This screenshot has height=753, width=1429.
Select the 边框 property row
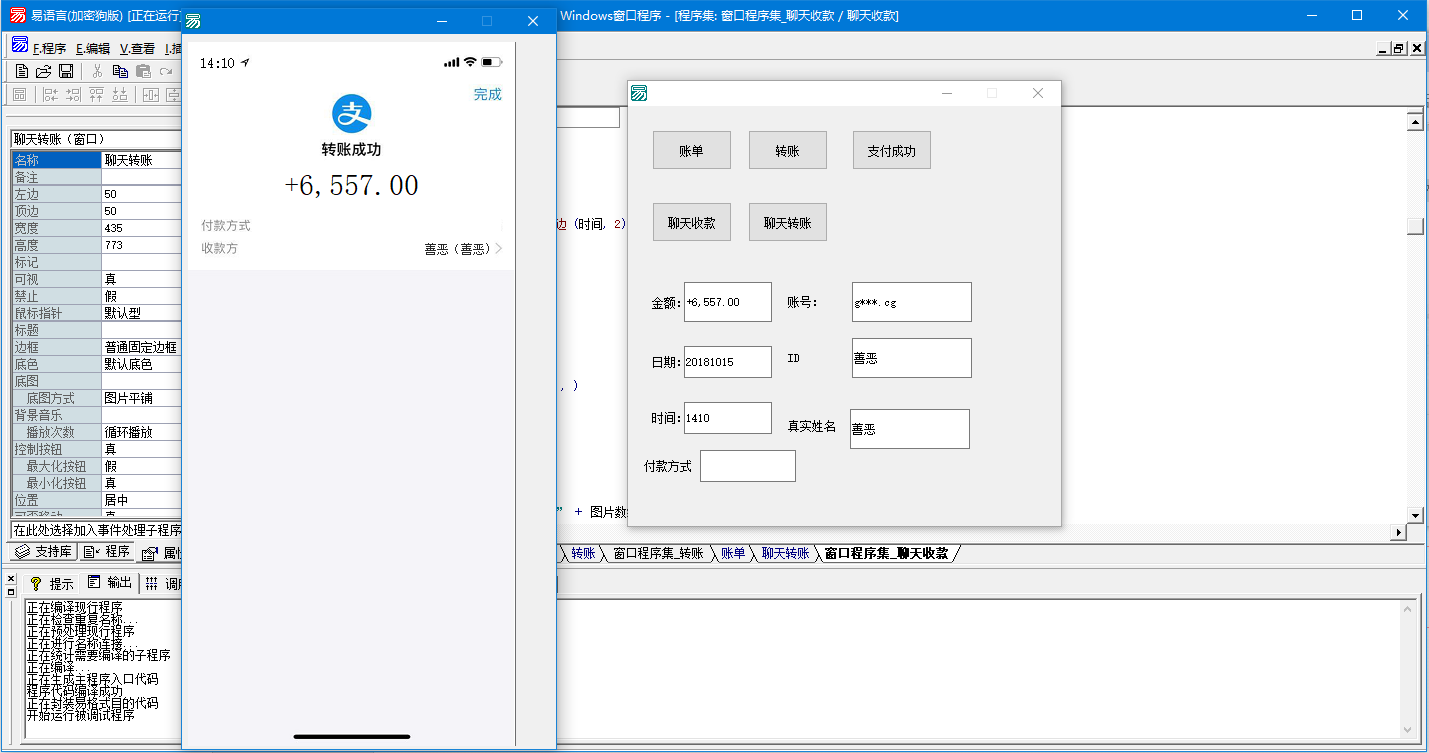pos(57,347)
